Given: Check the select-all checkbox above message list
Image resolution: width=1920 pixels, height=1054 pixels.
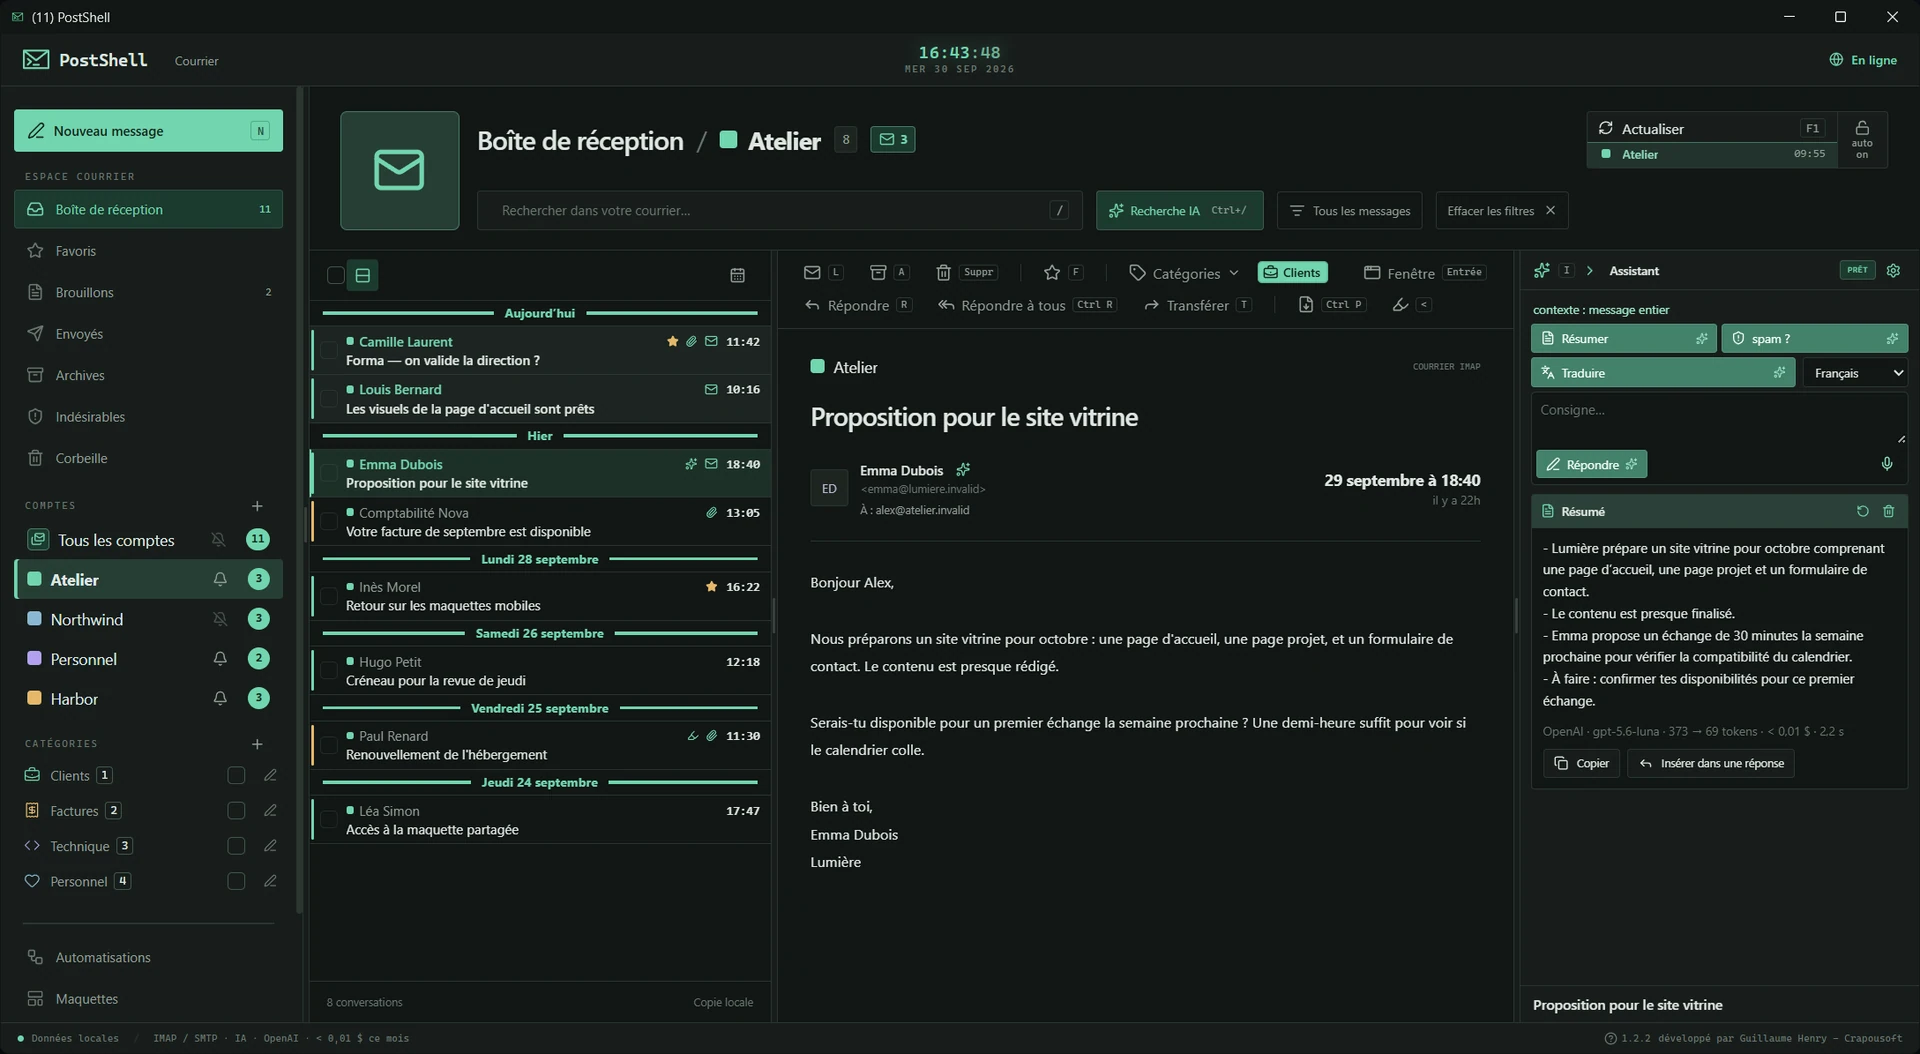Looking at the screenshot, I should [336, 275].
